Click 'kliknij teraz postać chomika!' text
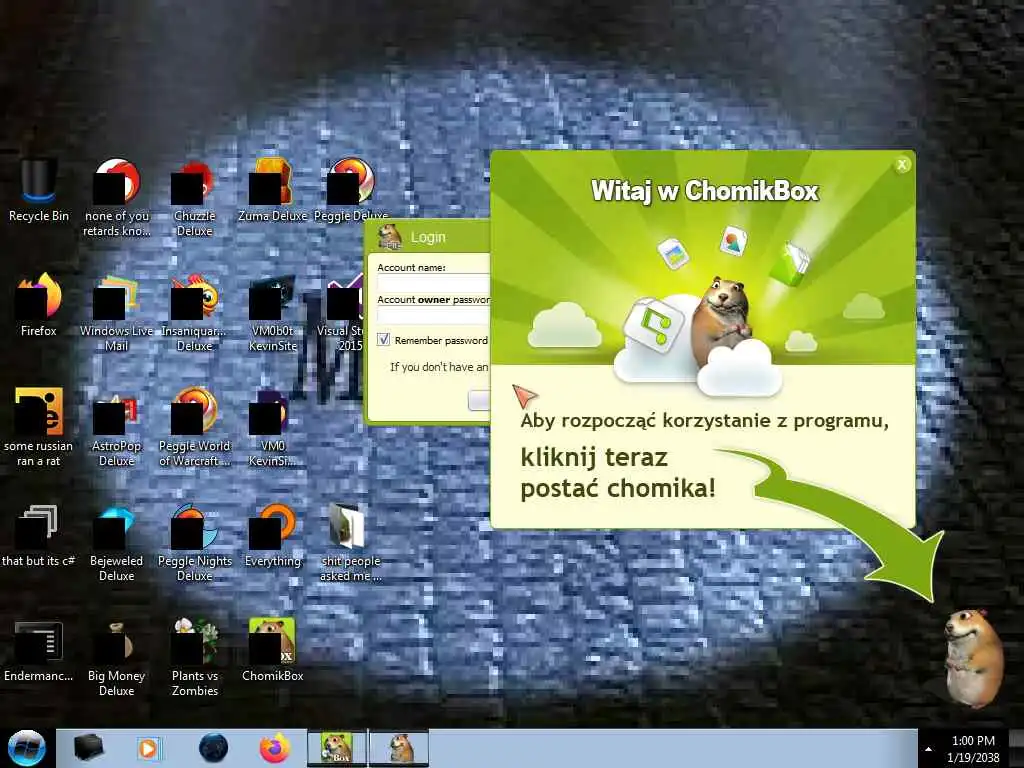This screenshot has width=1024, height=768. tap(618, 473)
